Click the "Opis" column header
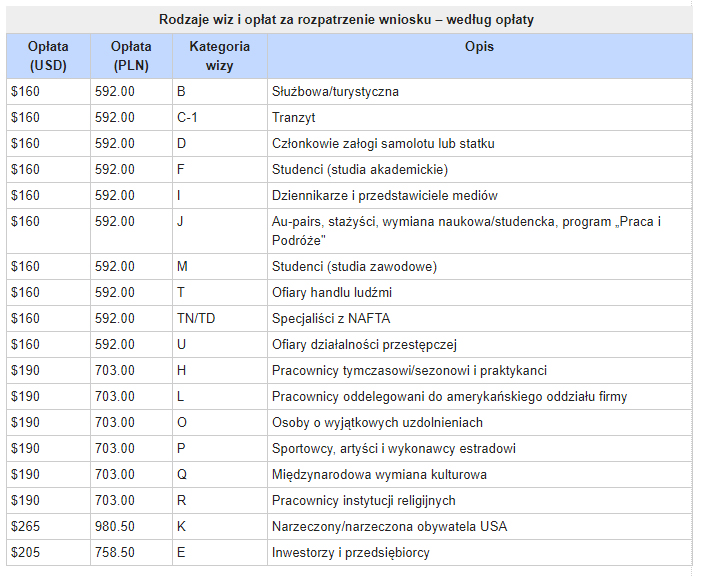701x576 pixels. (479, 56)
